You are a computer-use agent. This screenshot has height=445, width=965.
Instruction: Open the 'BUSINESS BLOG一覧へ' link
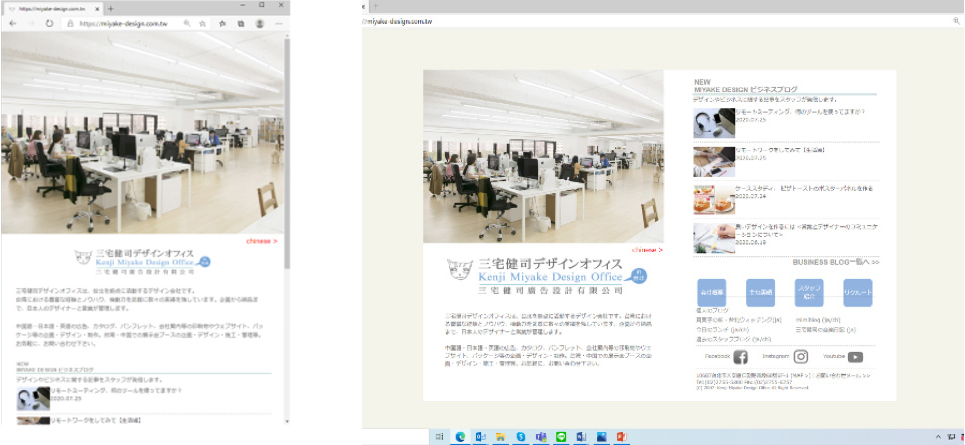[835, 262]
